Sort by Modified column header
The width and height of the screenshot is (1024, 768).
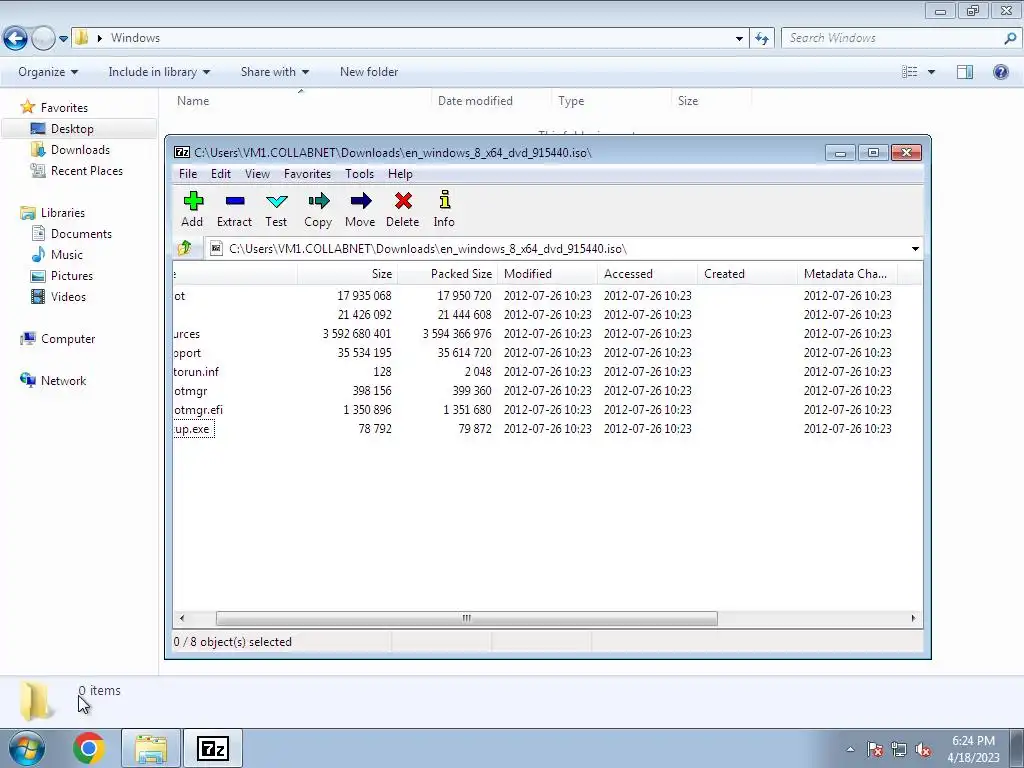tap(547, 274)
